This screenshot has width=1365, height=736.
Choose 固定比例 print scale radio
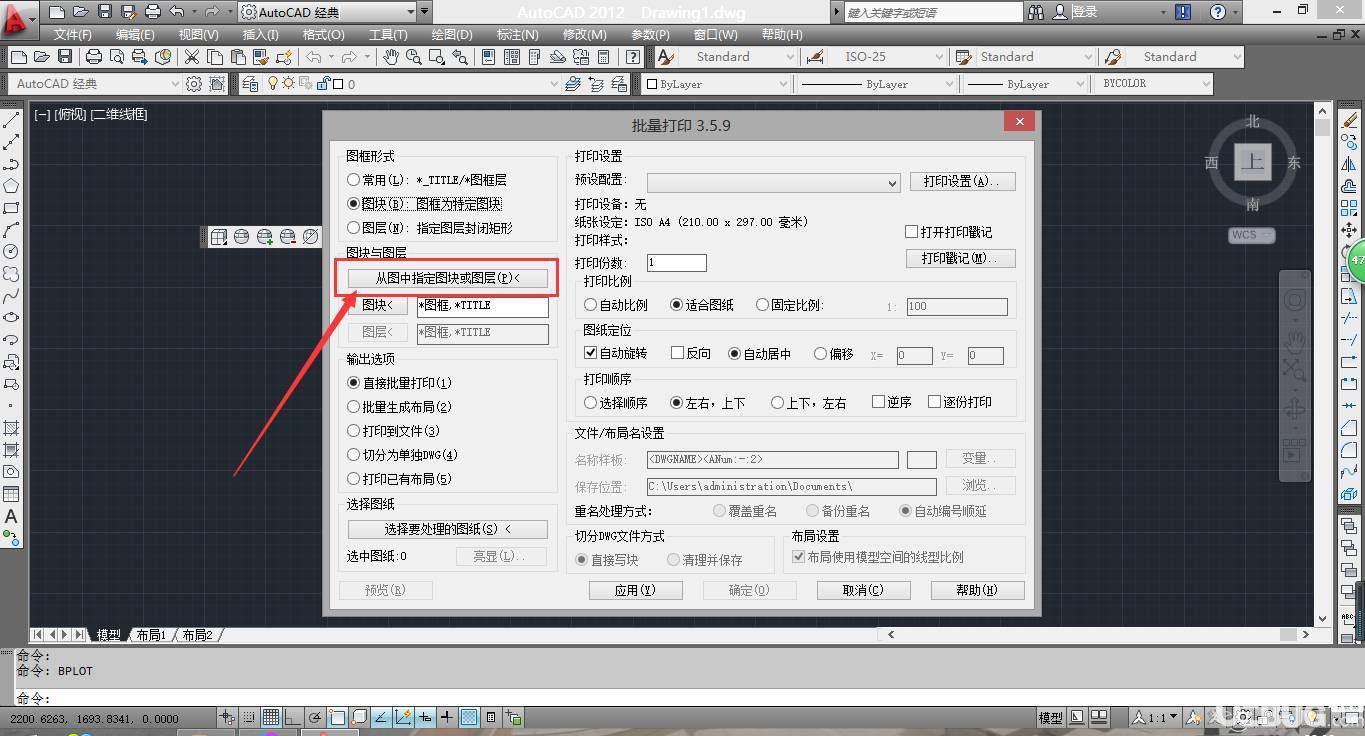763,305
